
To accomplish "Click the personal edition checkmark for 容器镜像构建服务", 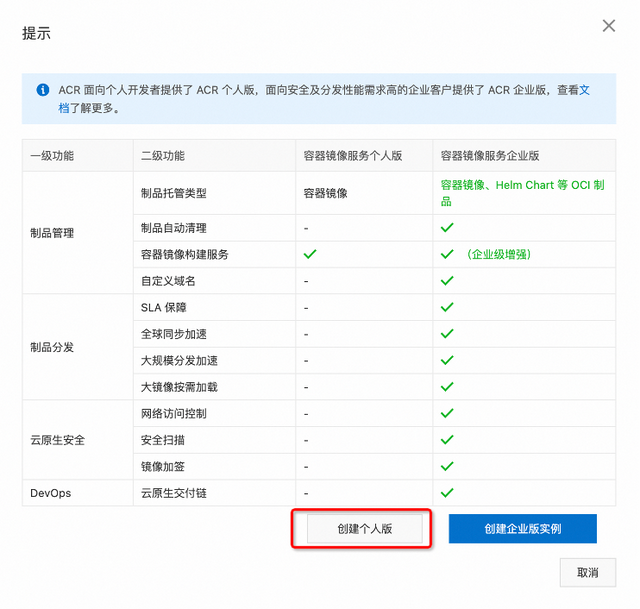I will 310,254.
